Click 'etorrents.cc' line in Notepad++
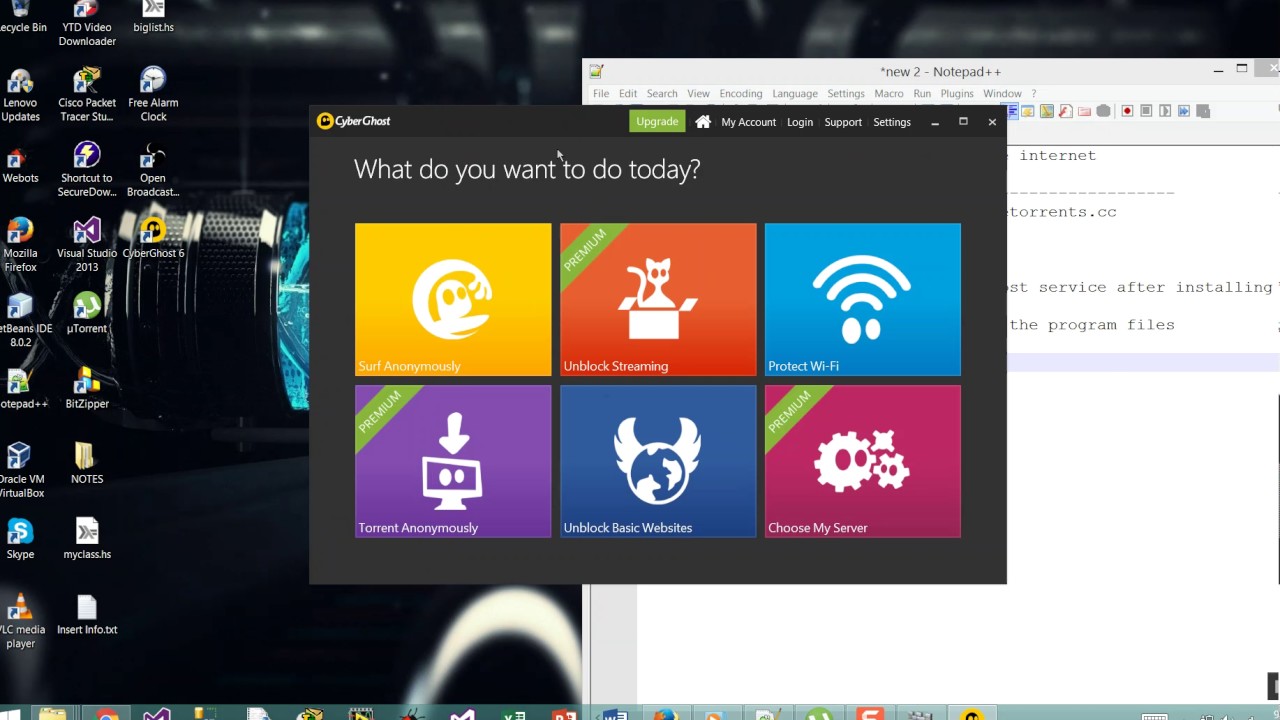 [x=1062, y=212]
